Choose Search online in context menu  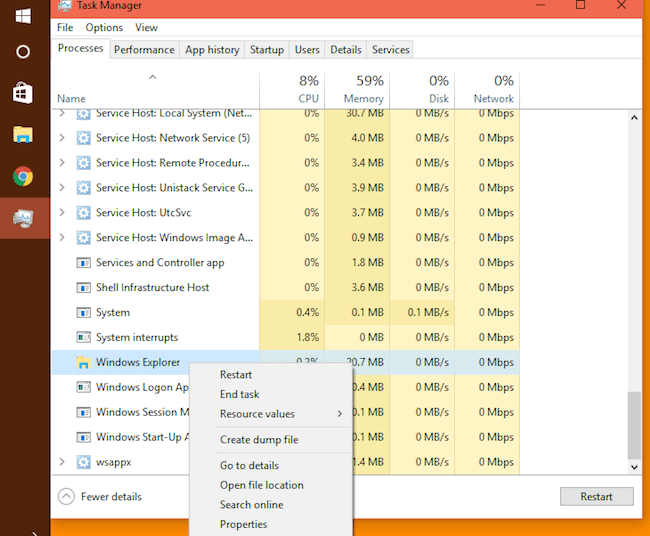[x=252, y=504]
